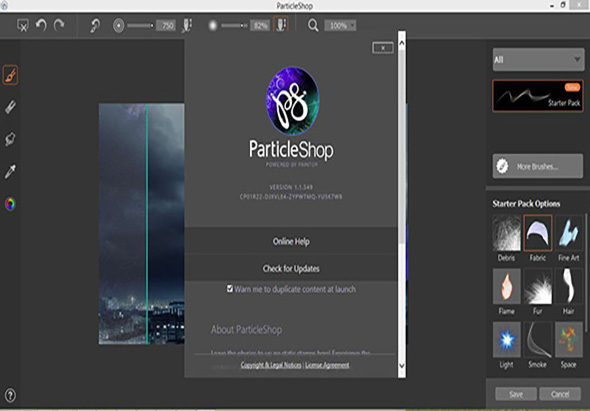590x411 pixels.
Task: Select the eyedropper color picker tool
Action: 11,171
